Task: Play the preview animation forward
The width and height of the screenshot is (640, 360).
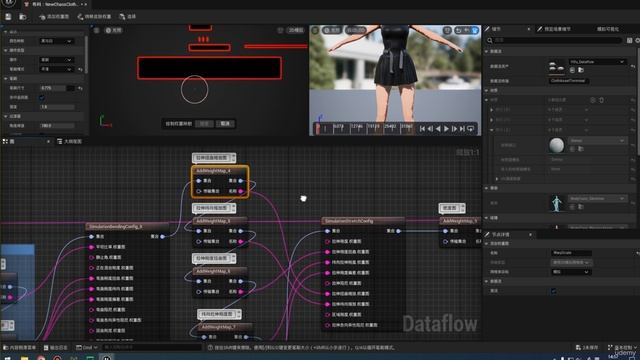Action: pyautogui.click(x=446, y=129)
